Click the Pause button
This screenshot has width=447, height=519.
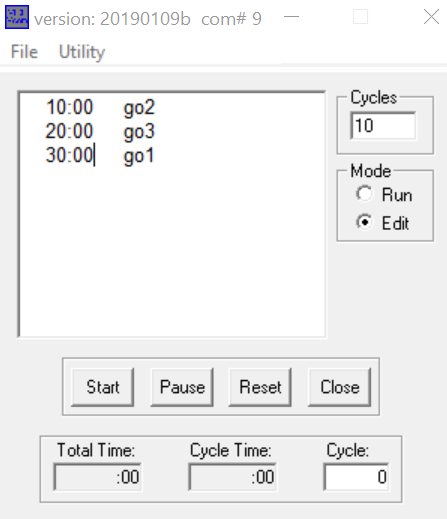coord(182,387)
